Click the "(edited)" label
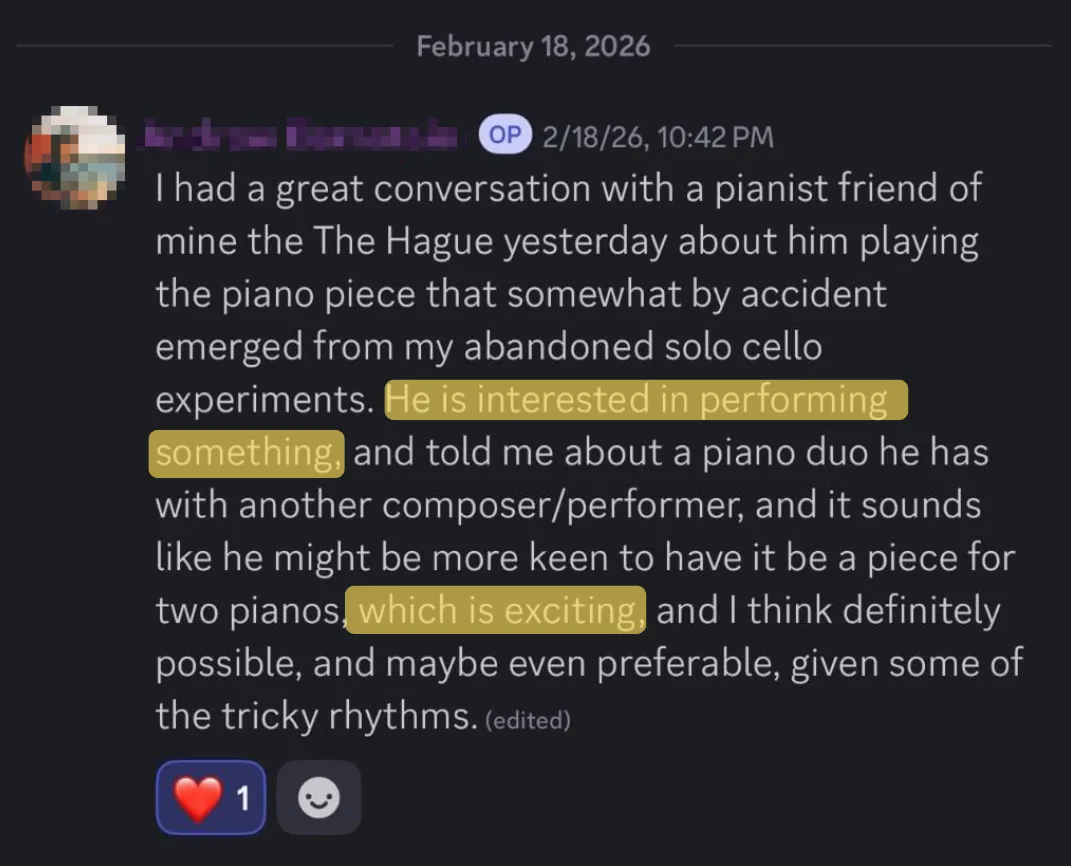 527,720
